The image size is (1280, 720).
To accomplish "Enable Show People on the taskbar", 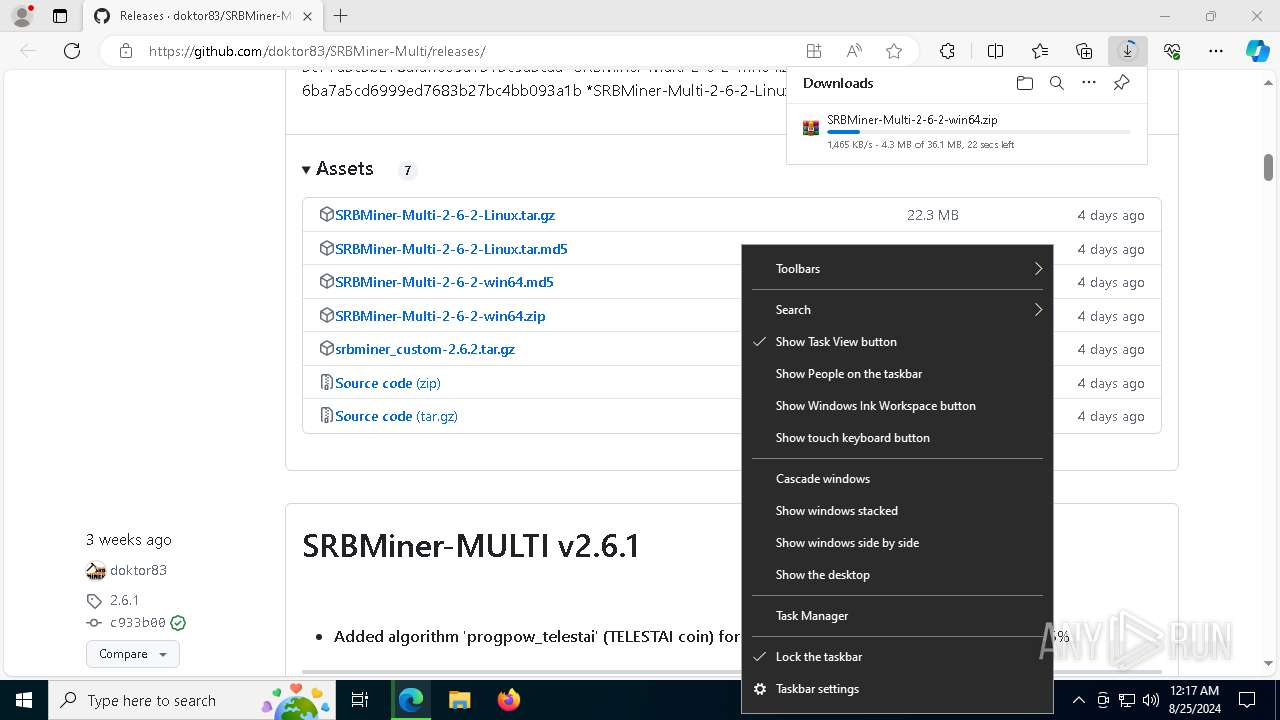I will (x=897, y=374).
